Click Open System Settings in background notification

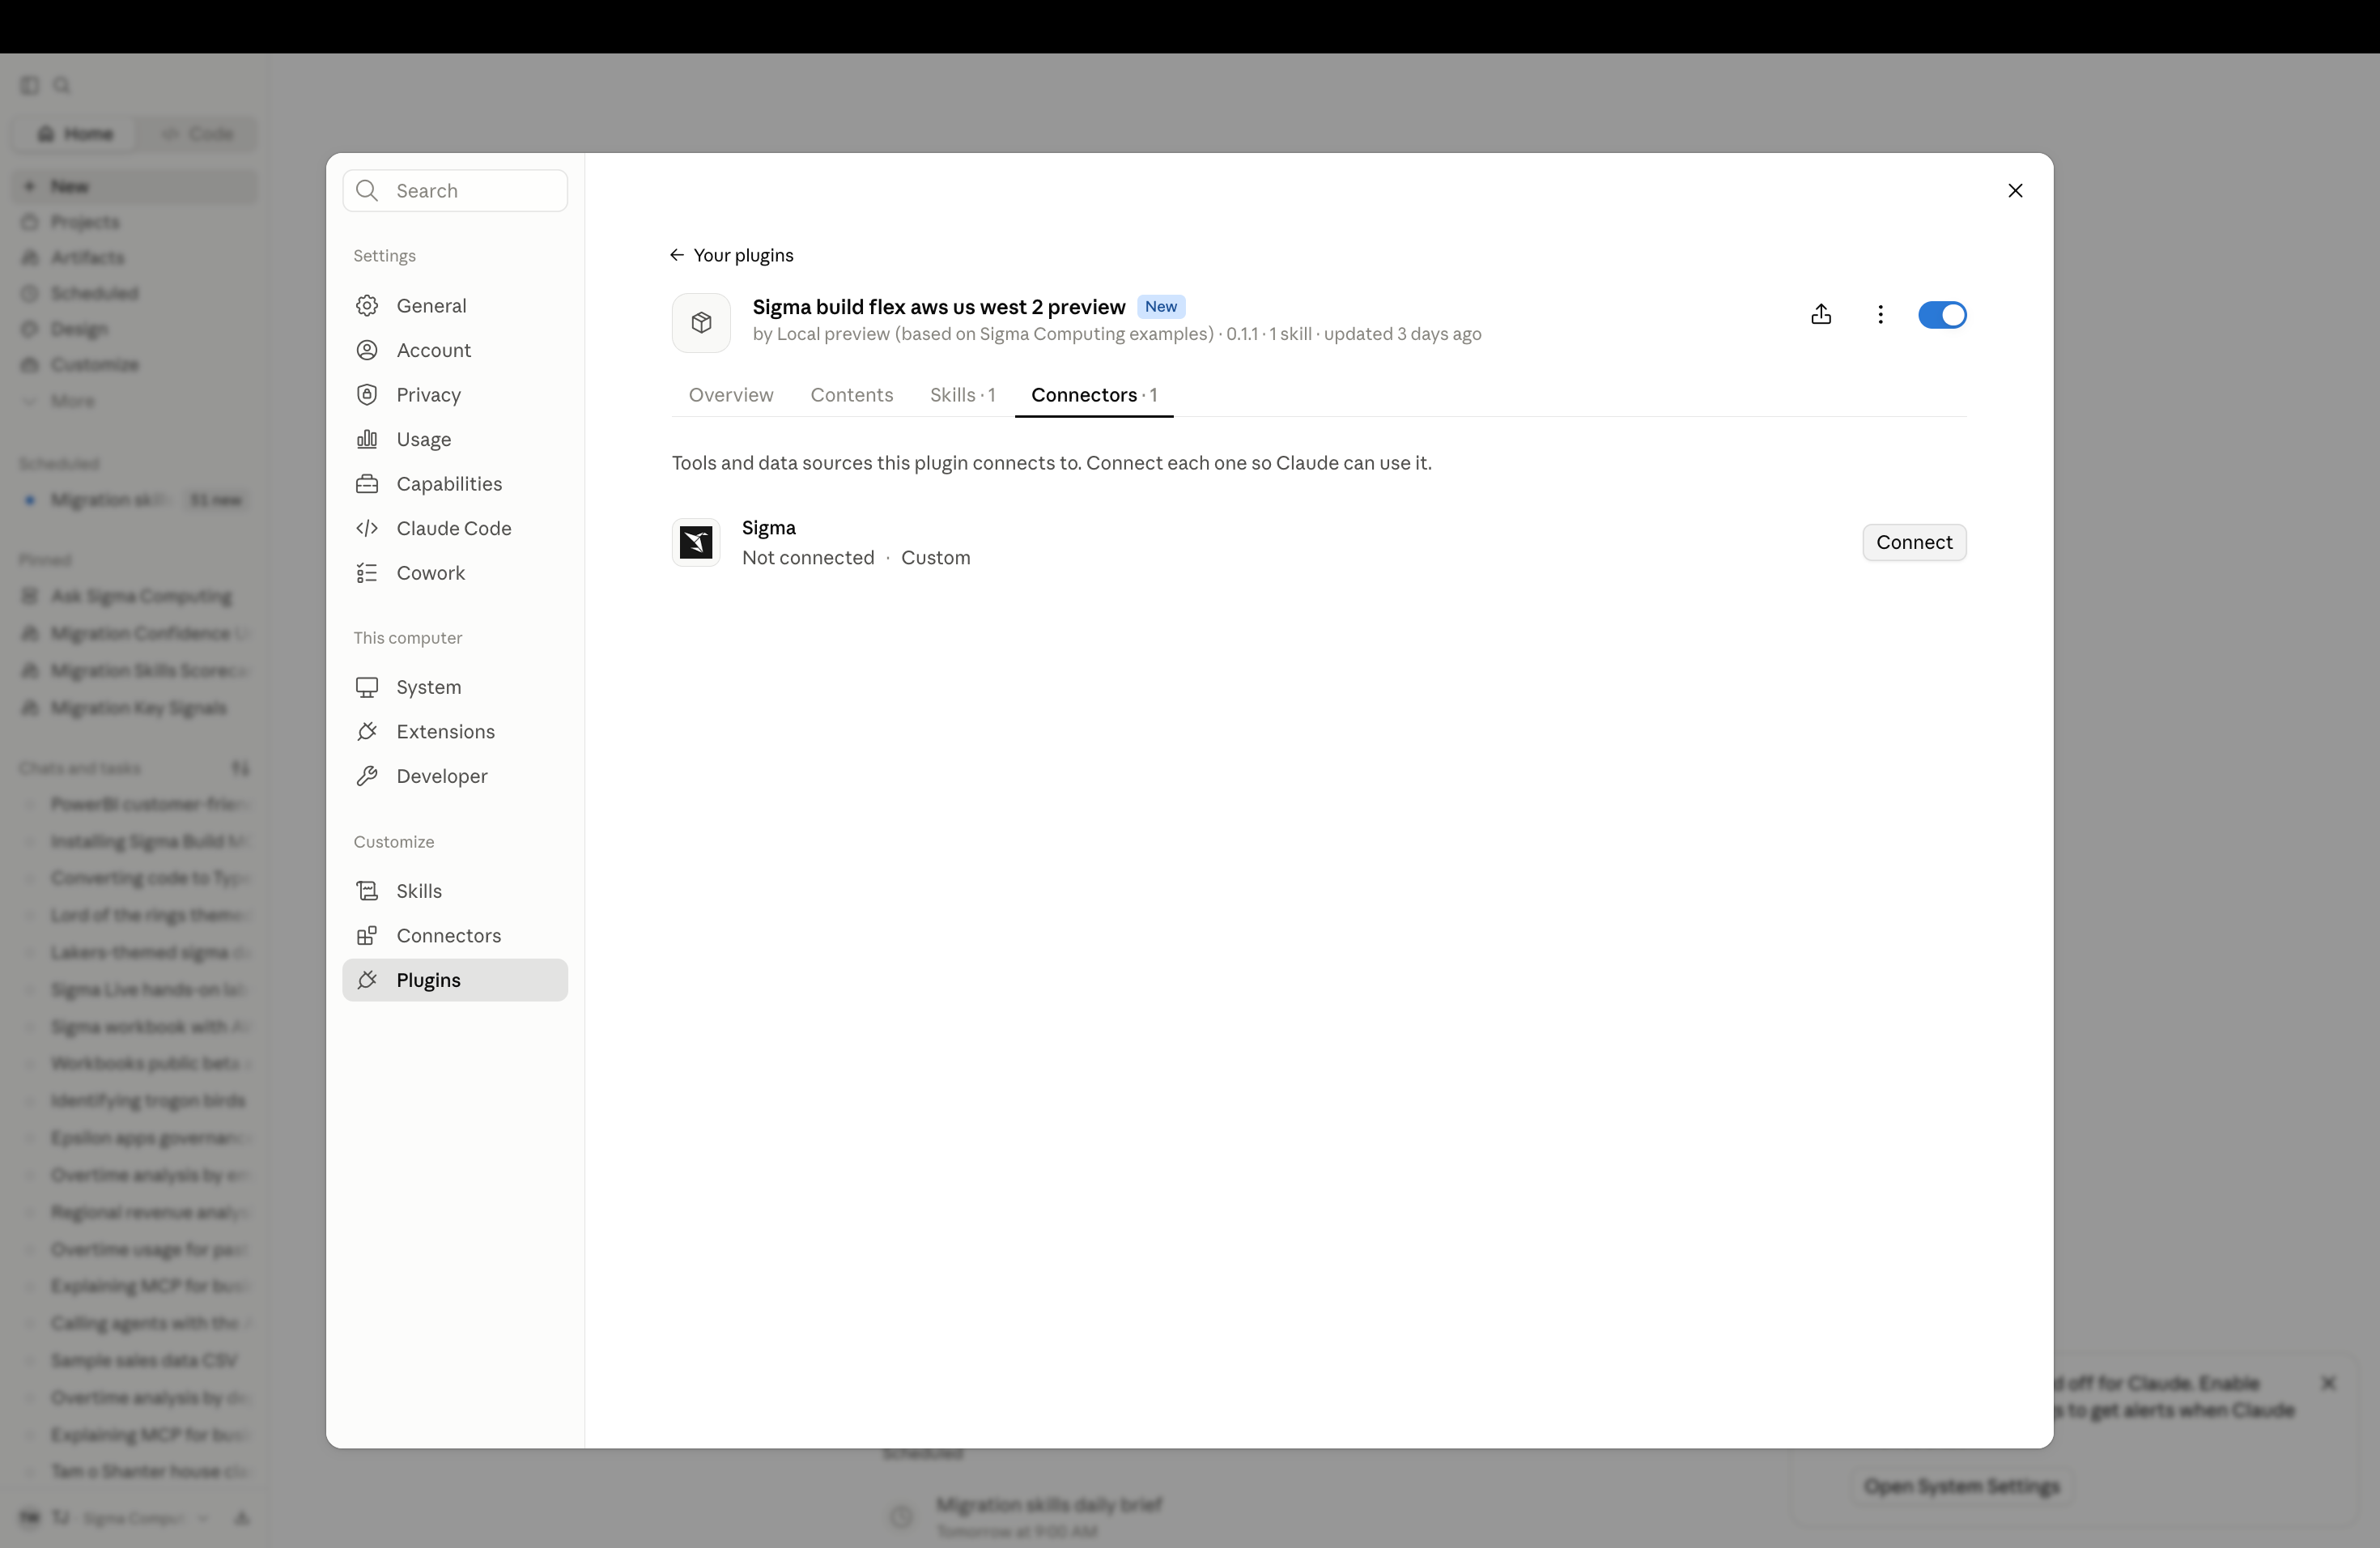(x=1962, y=1486)
